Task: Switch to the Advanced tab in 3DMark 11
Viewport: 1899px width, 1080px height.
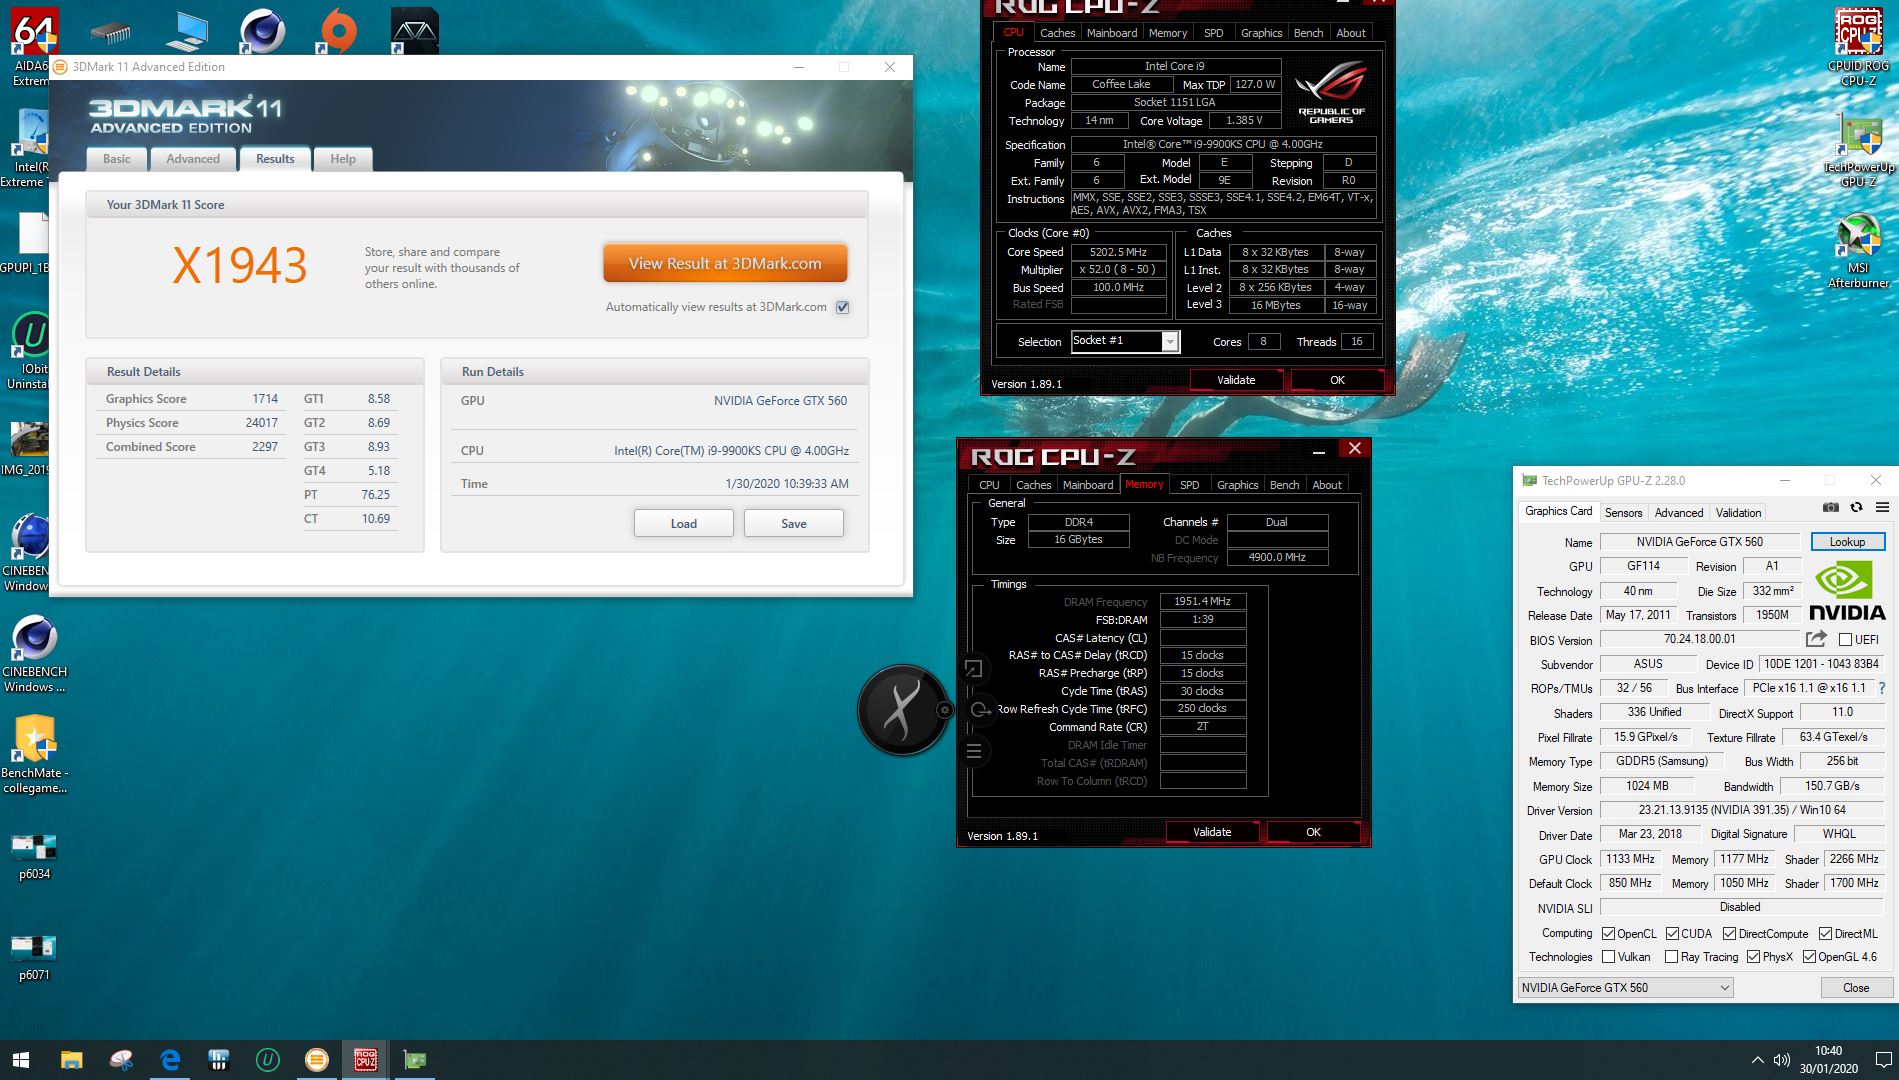Action: pos(193,159)
